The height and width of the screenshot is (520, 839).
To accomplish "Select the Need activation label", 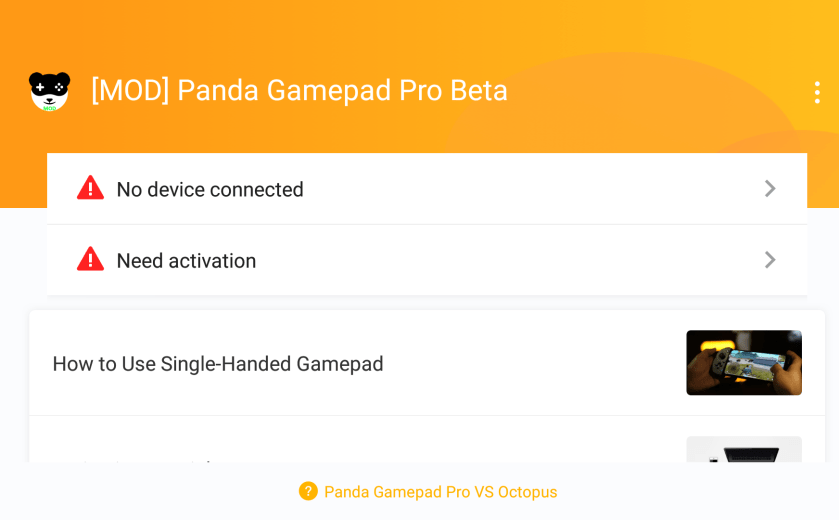I will (x=186, y=261).
